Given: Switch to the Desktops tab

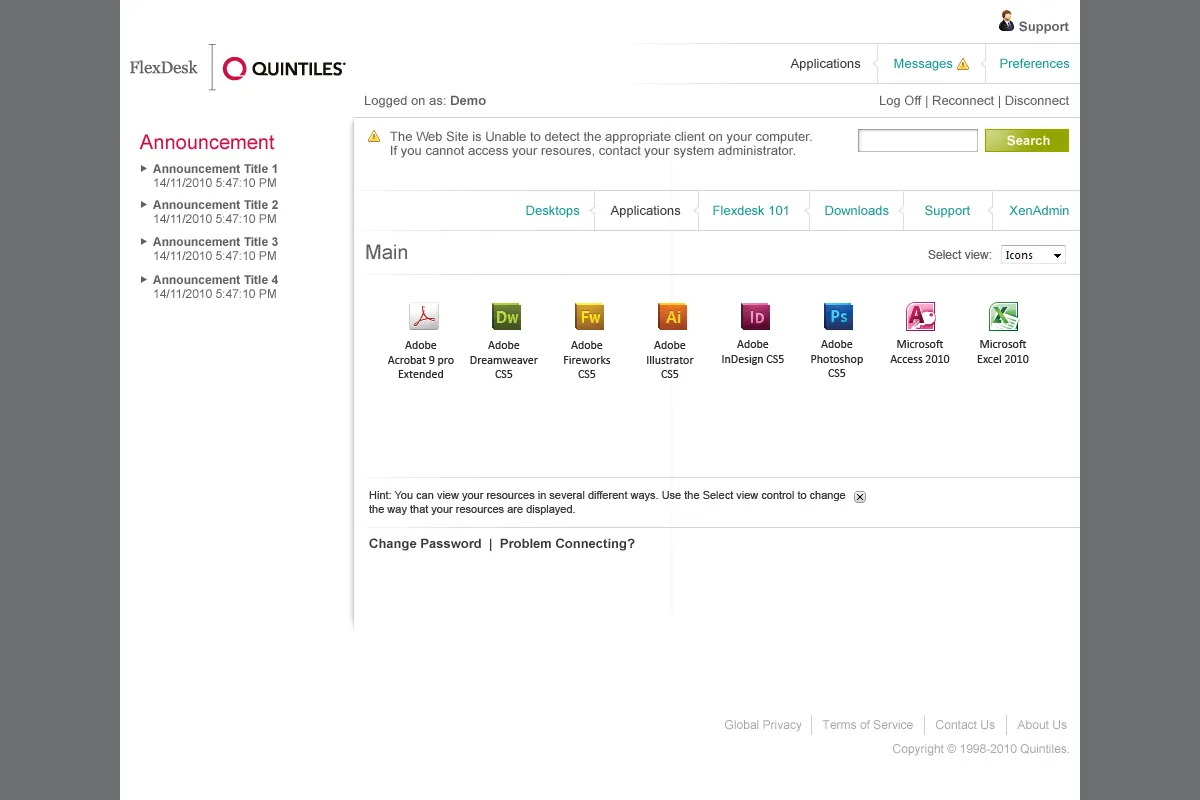Looking at the screenshot, I should point(552,211).
